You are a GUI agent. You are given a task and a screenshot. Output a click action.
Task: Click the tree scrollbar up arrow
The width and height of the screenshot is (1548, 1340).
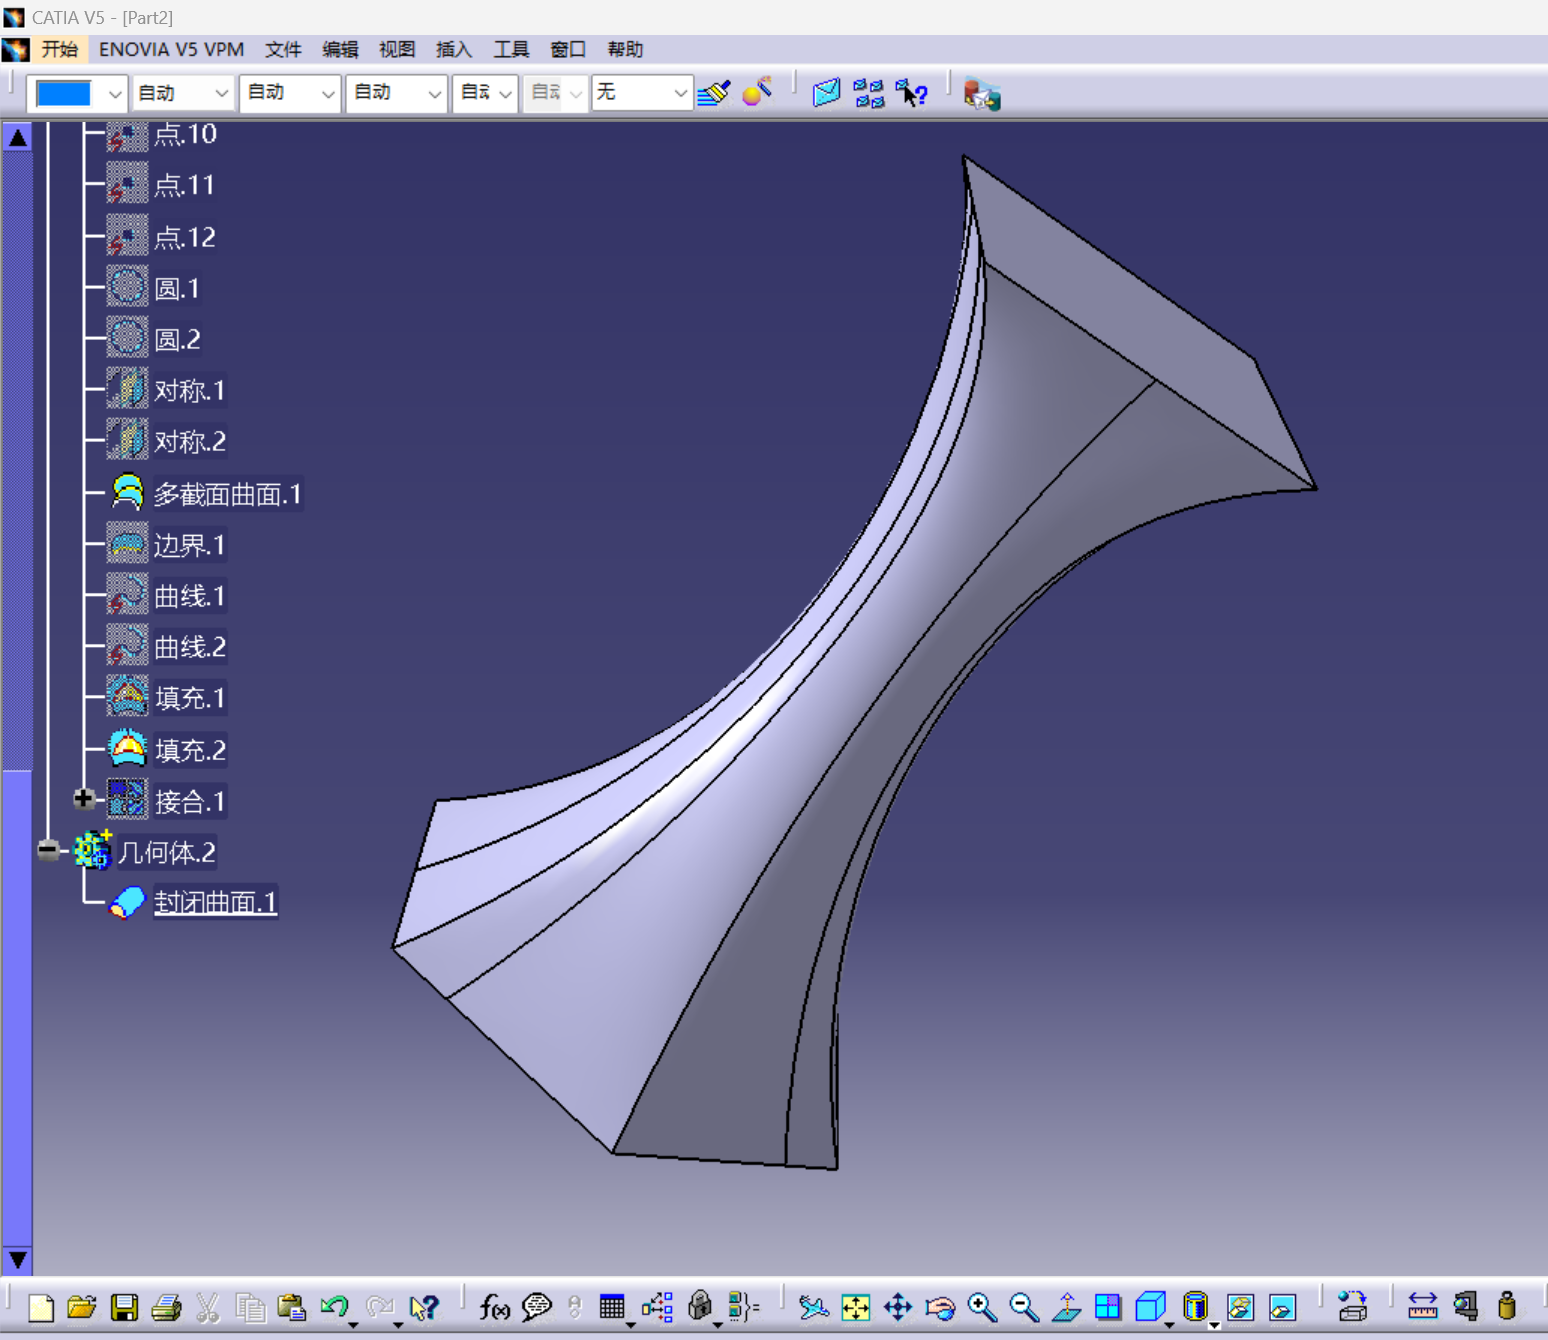tap(18, 137)
